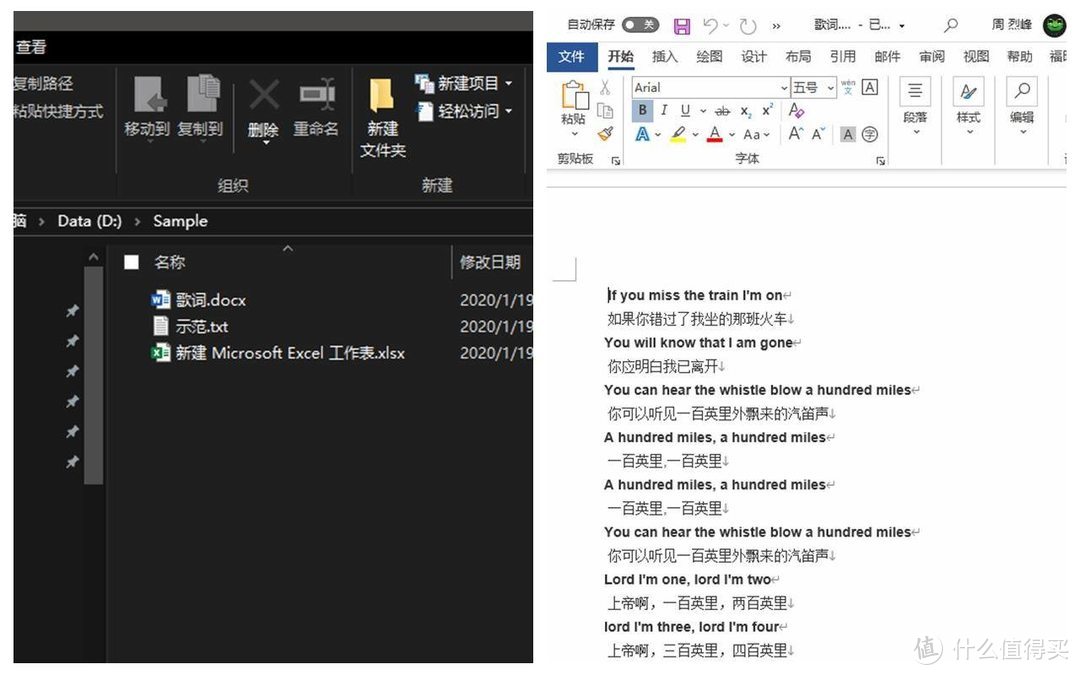Screen dimensions: 1080x675
Task: Switch to the 审阅 ribbon tab
Action: click(931, 56)
